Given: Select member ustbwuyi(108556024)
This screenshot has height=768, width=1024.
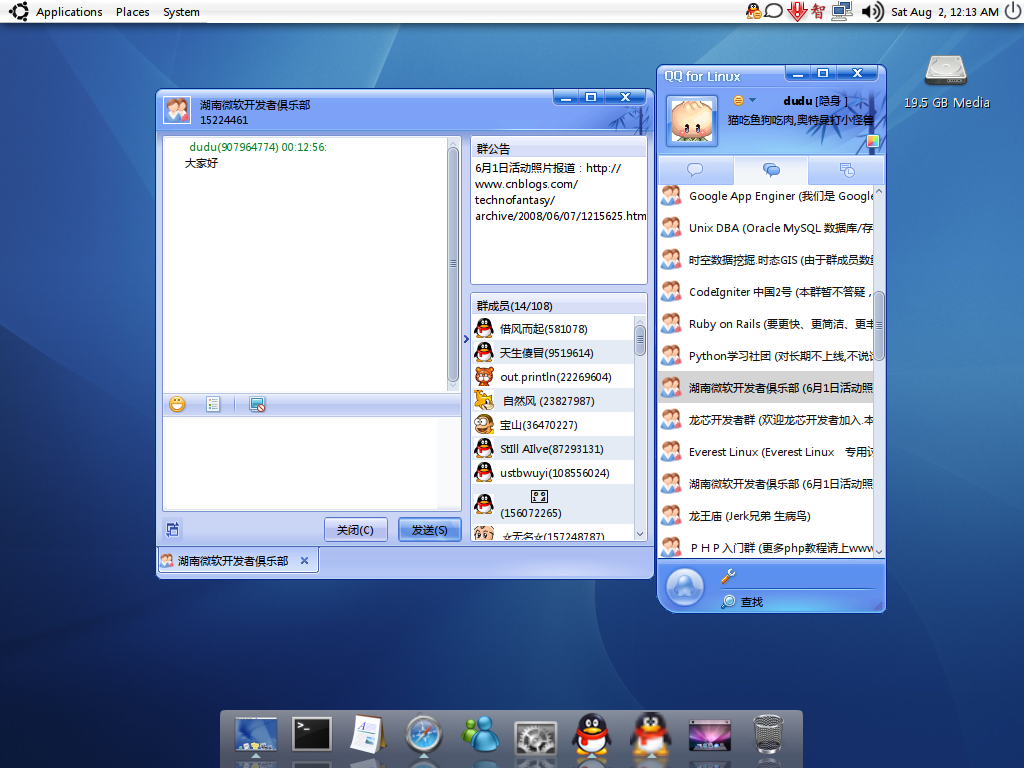Looking at the screenshot, I should coord(552,473).
